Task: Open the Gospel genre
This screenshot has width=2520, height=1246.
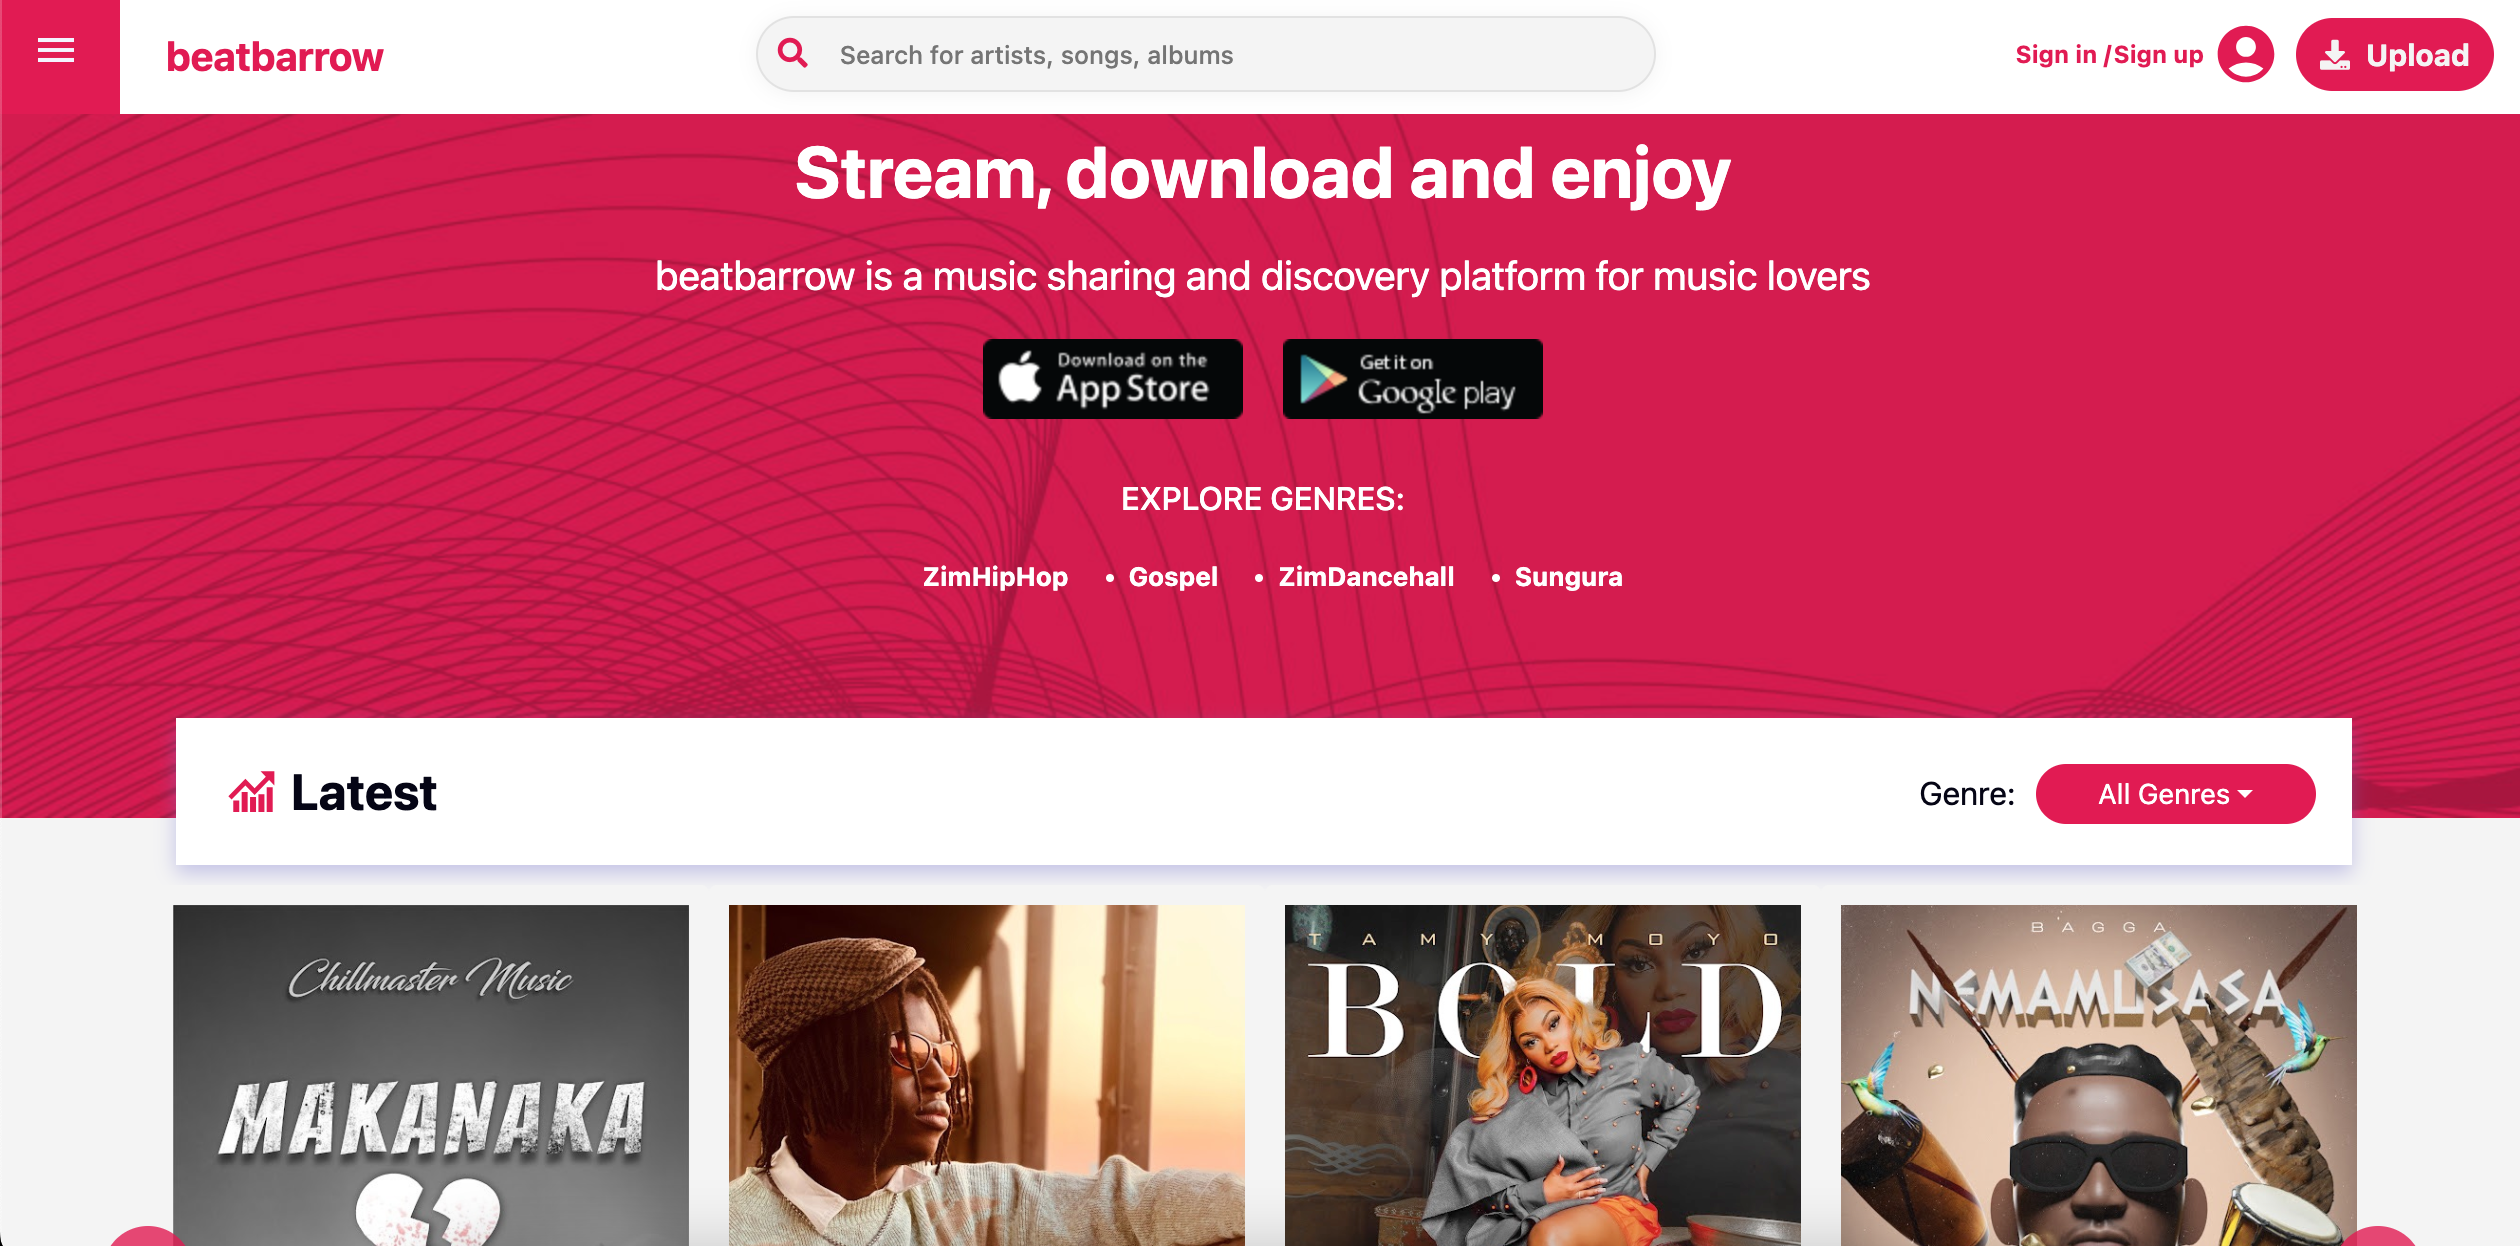Action: (1173, 577)
